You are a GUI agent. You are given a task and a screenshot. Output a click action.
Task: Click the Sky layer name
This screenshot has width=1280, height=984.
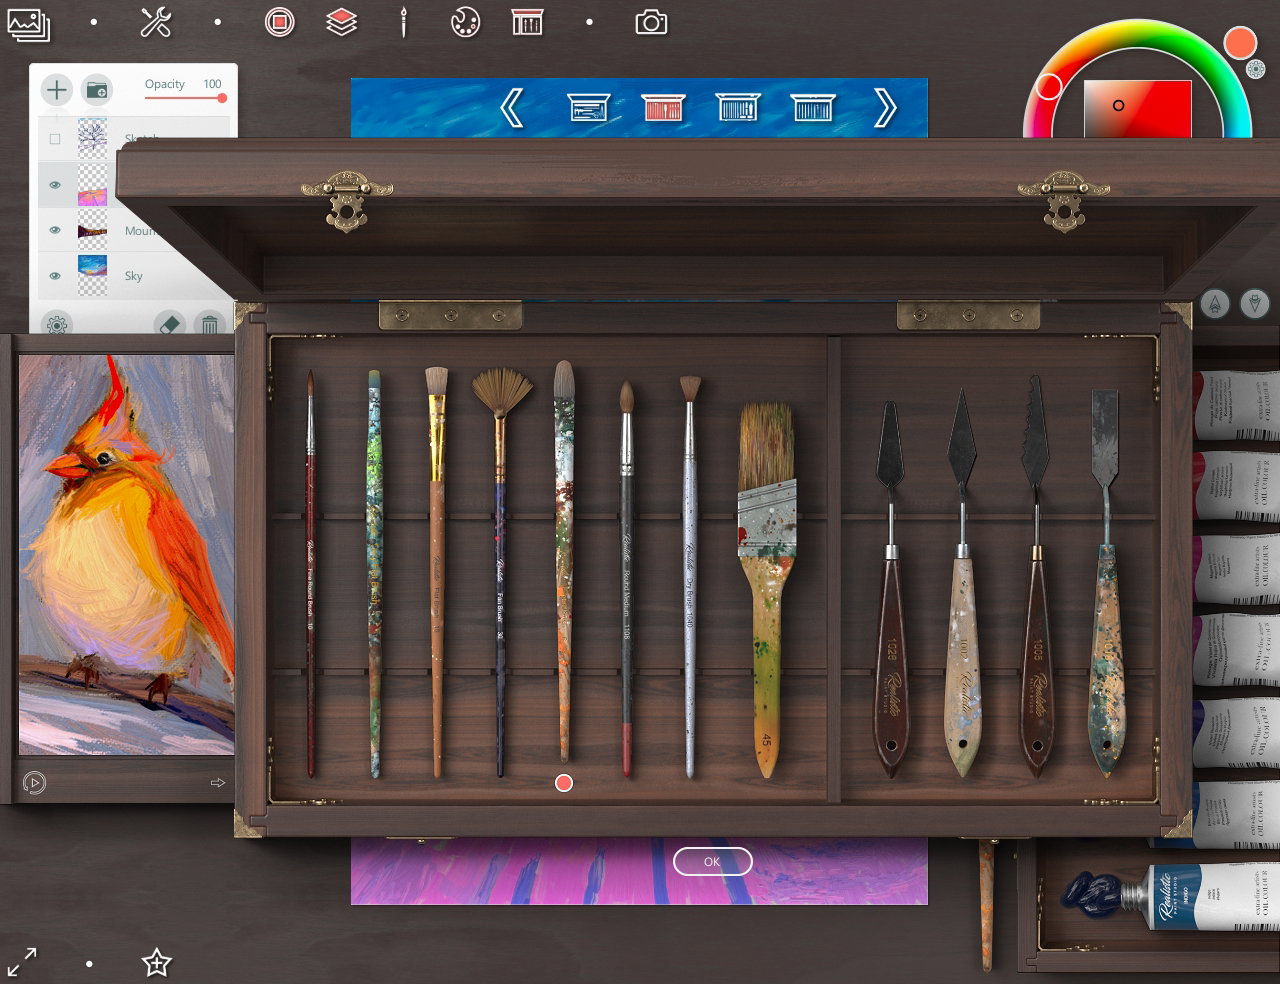133,276
